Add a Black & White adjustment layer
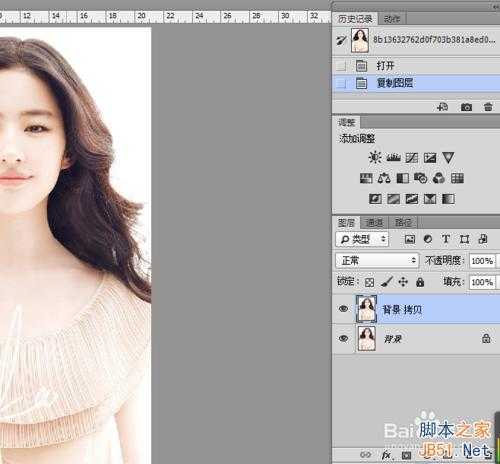500x464 pixels. click(x=403, y=178)
